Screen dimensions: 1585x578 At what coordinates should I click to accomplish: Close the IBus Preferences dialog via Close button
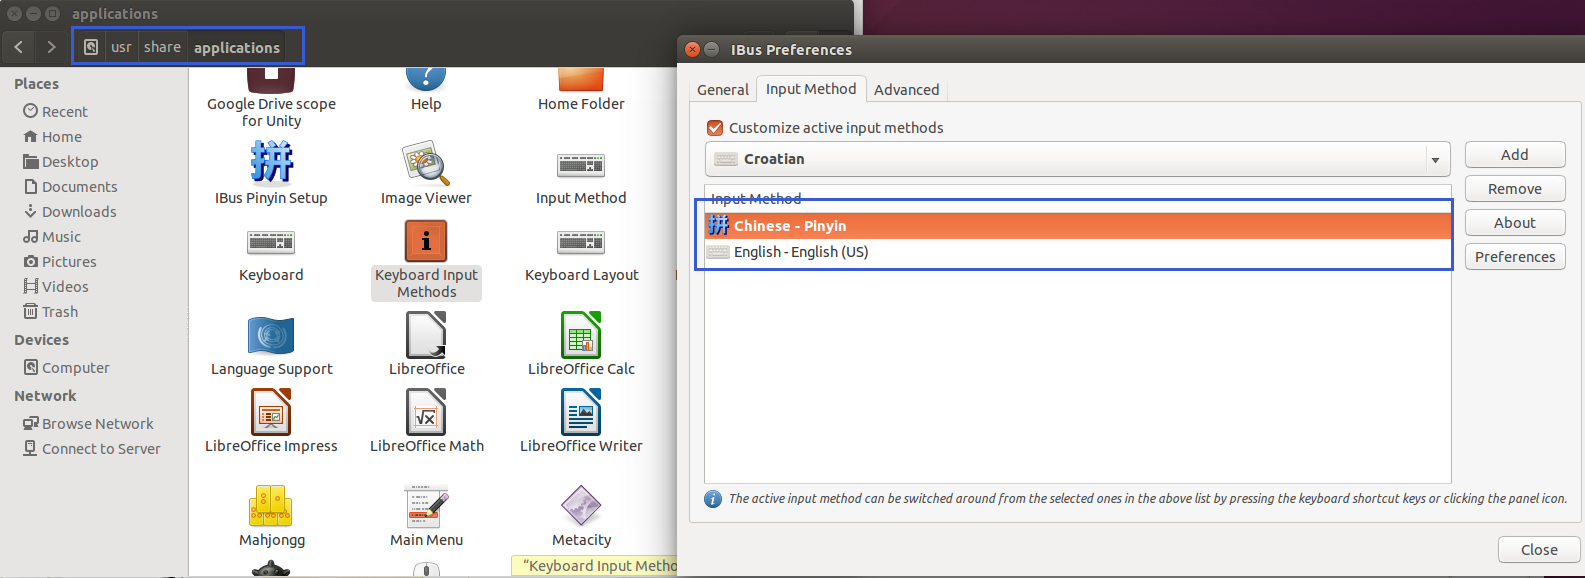(x=1539, y=550)
